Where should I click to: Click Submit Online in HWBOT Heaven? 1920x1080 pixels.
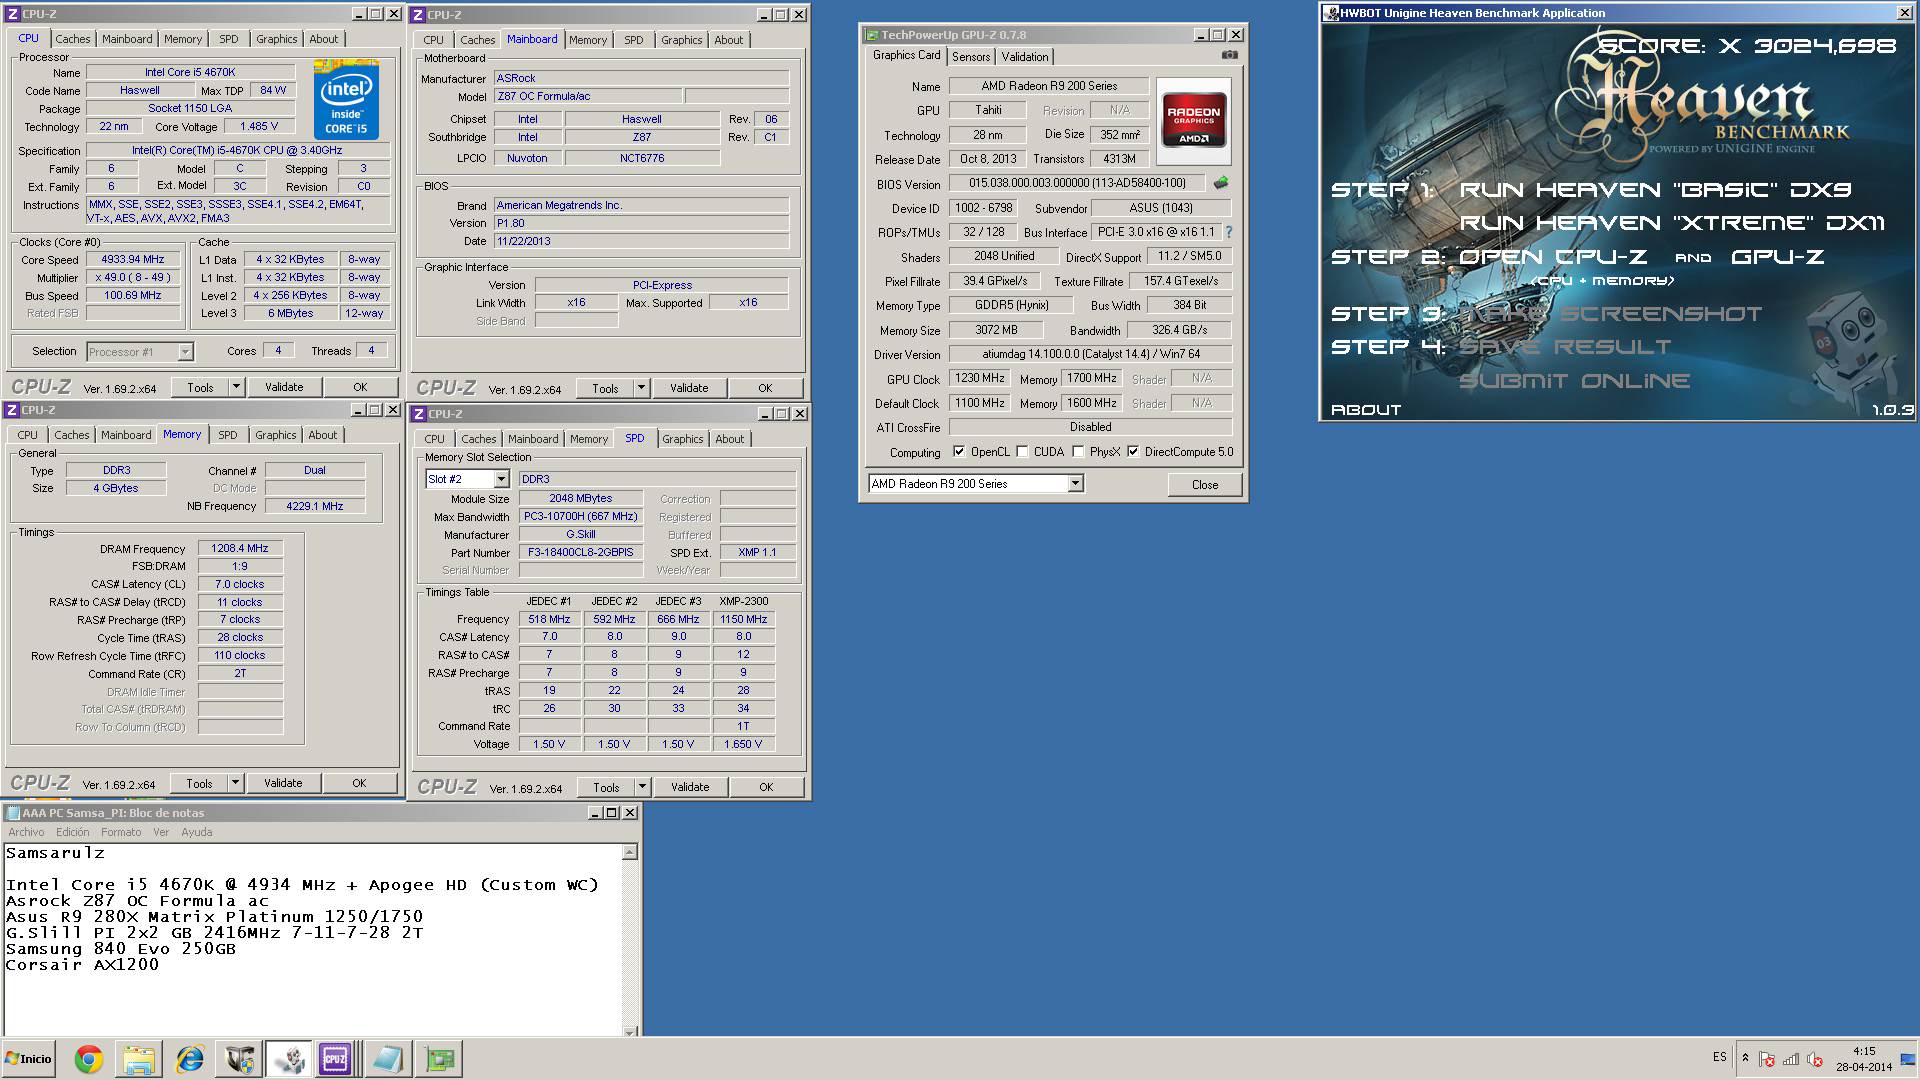pos(1574,381)
